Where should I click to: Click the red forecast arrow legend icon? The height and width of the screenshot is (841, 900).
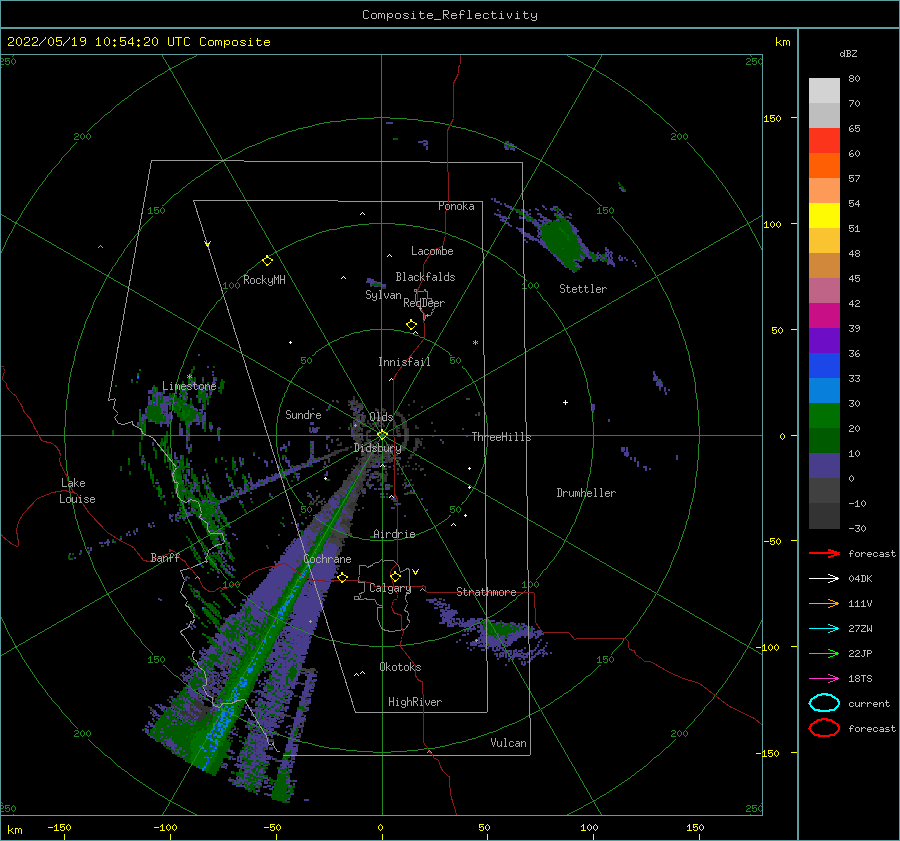pos(824,553)
